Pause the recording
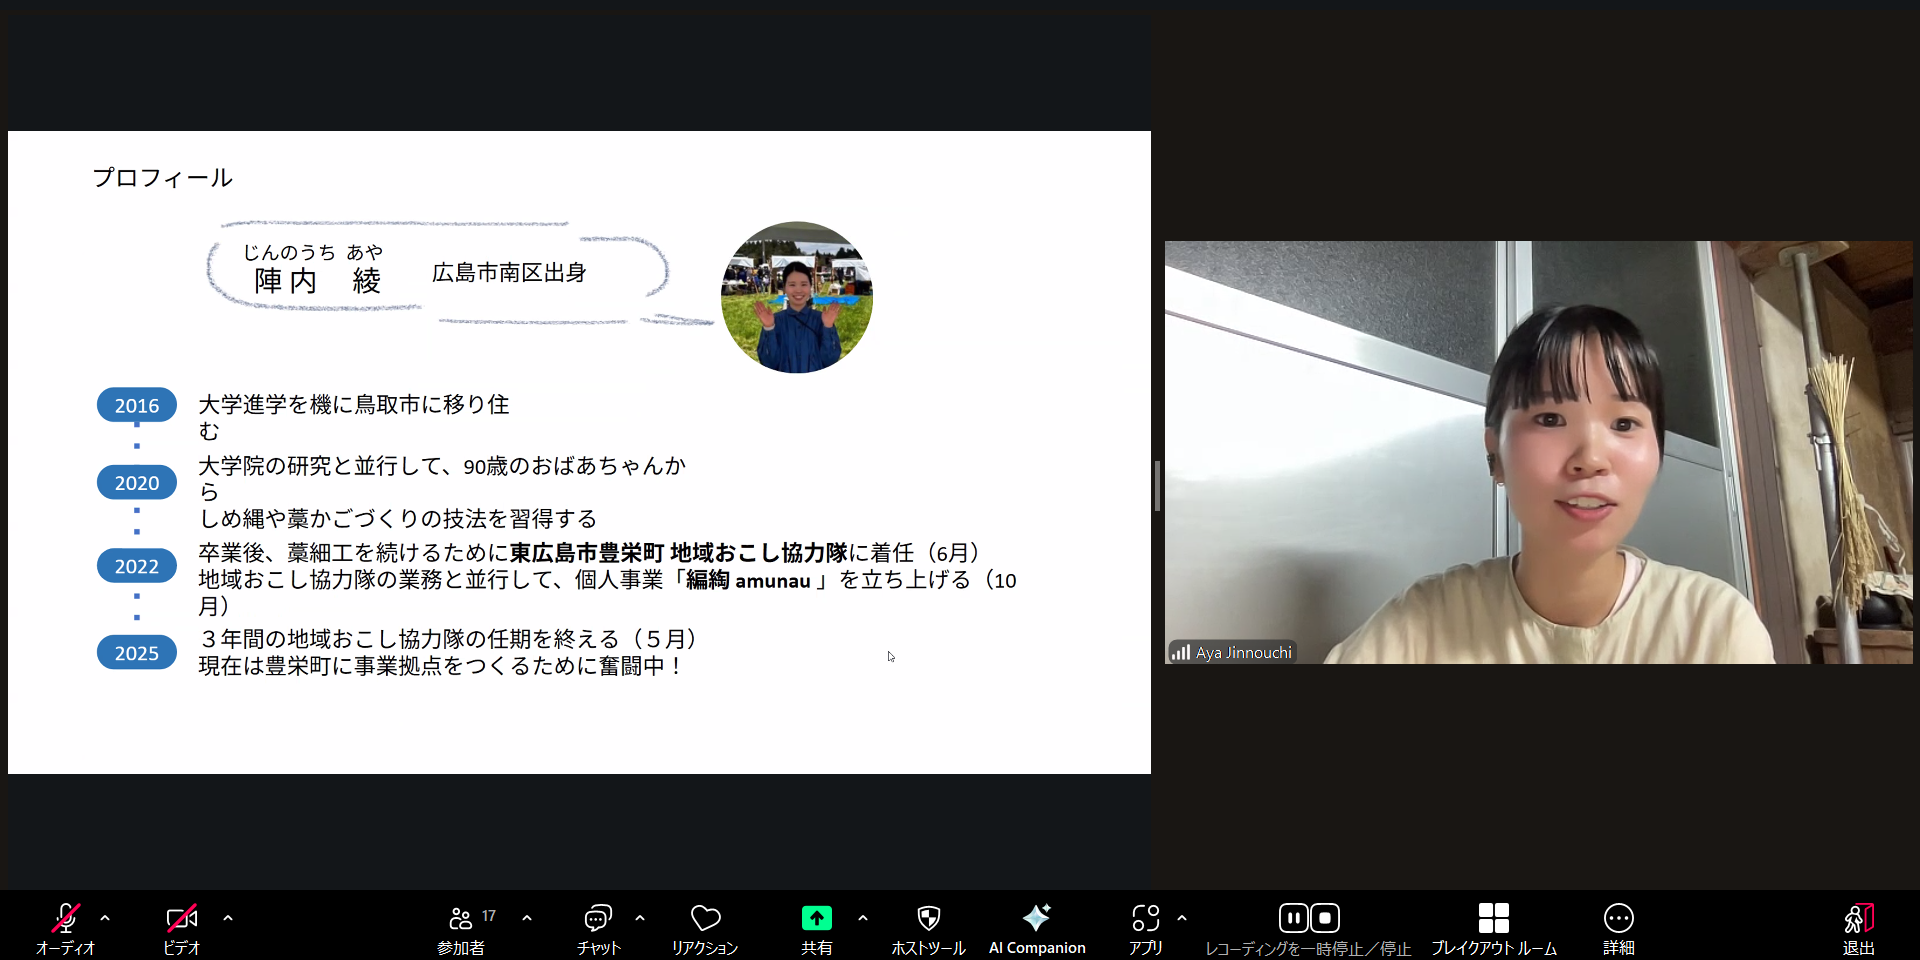The height and width of the screenshot is (960, 1920). [x=1293, y=918]
